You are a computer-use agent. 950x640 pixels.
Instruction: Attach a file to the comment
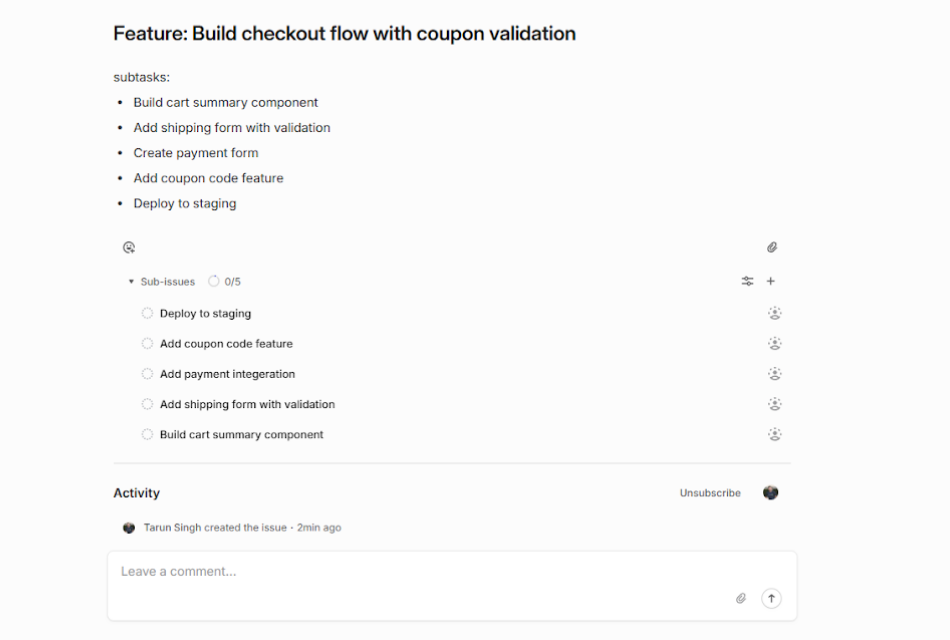(741, 599)
